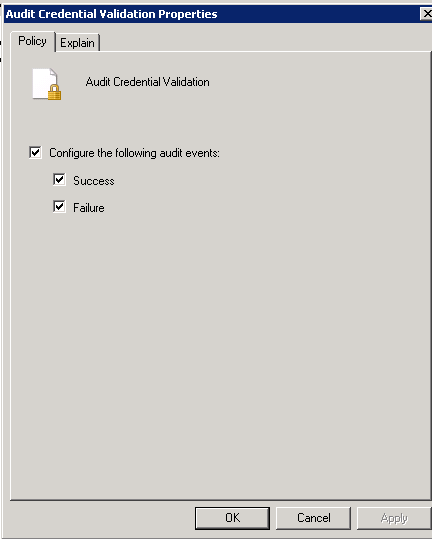This screenshot has width=432, height=539.
Task: Click the dialog title bar text
Action: [x=111, y=14]
